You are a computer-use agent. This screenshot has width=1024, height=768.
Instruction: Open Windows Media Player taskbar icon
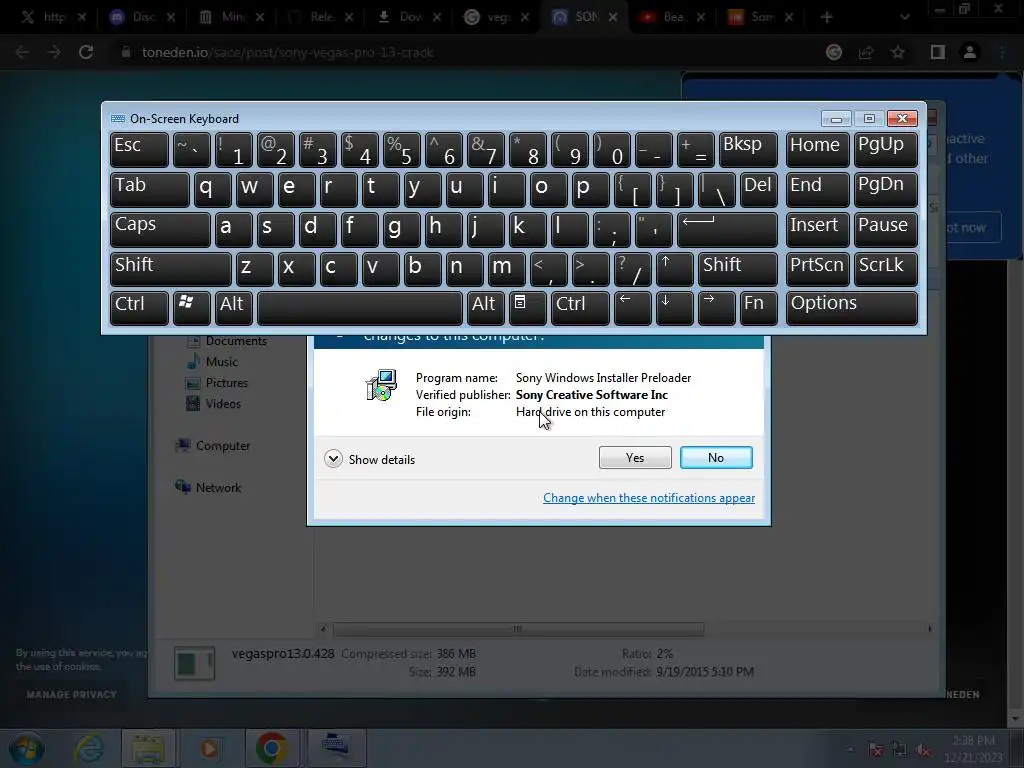tap(209, 748)
